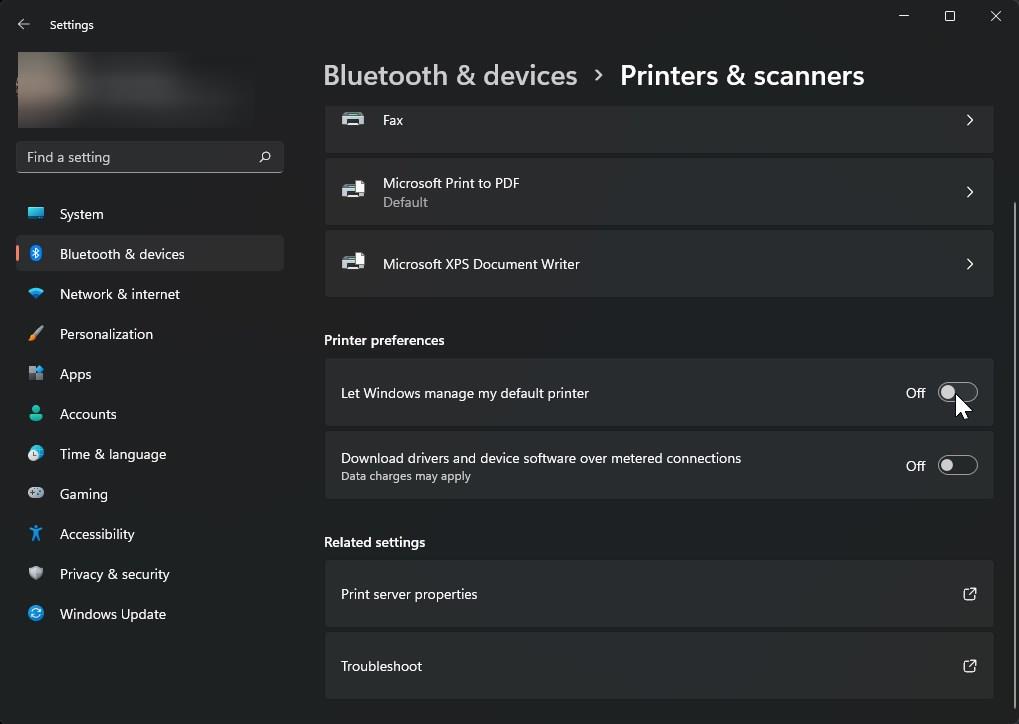1019x724 pixels.
Task: Click the Bluetooth & devices sidebar icon
Action: click(35, 254)
